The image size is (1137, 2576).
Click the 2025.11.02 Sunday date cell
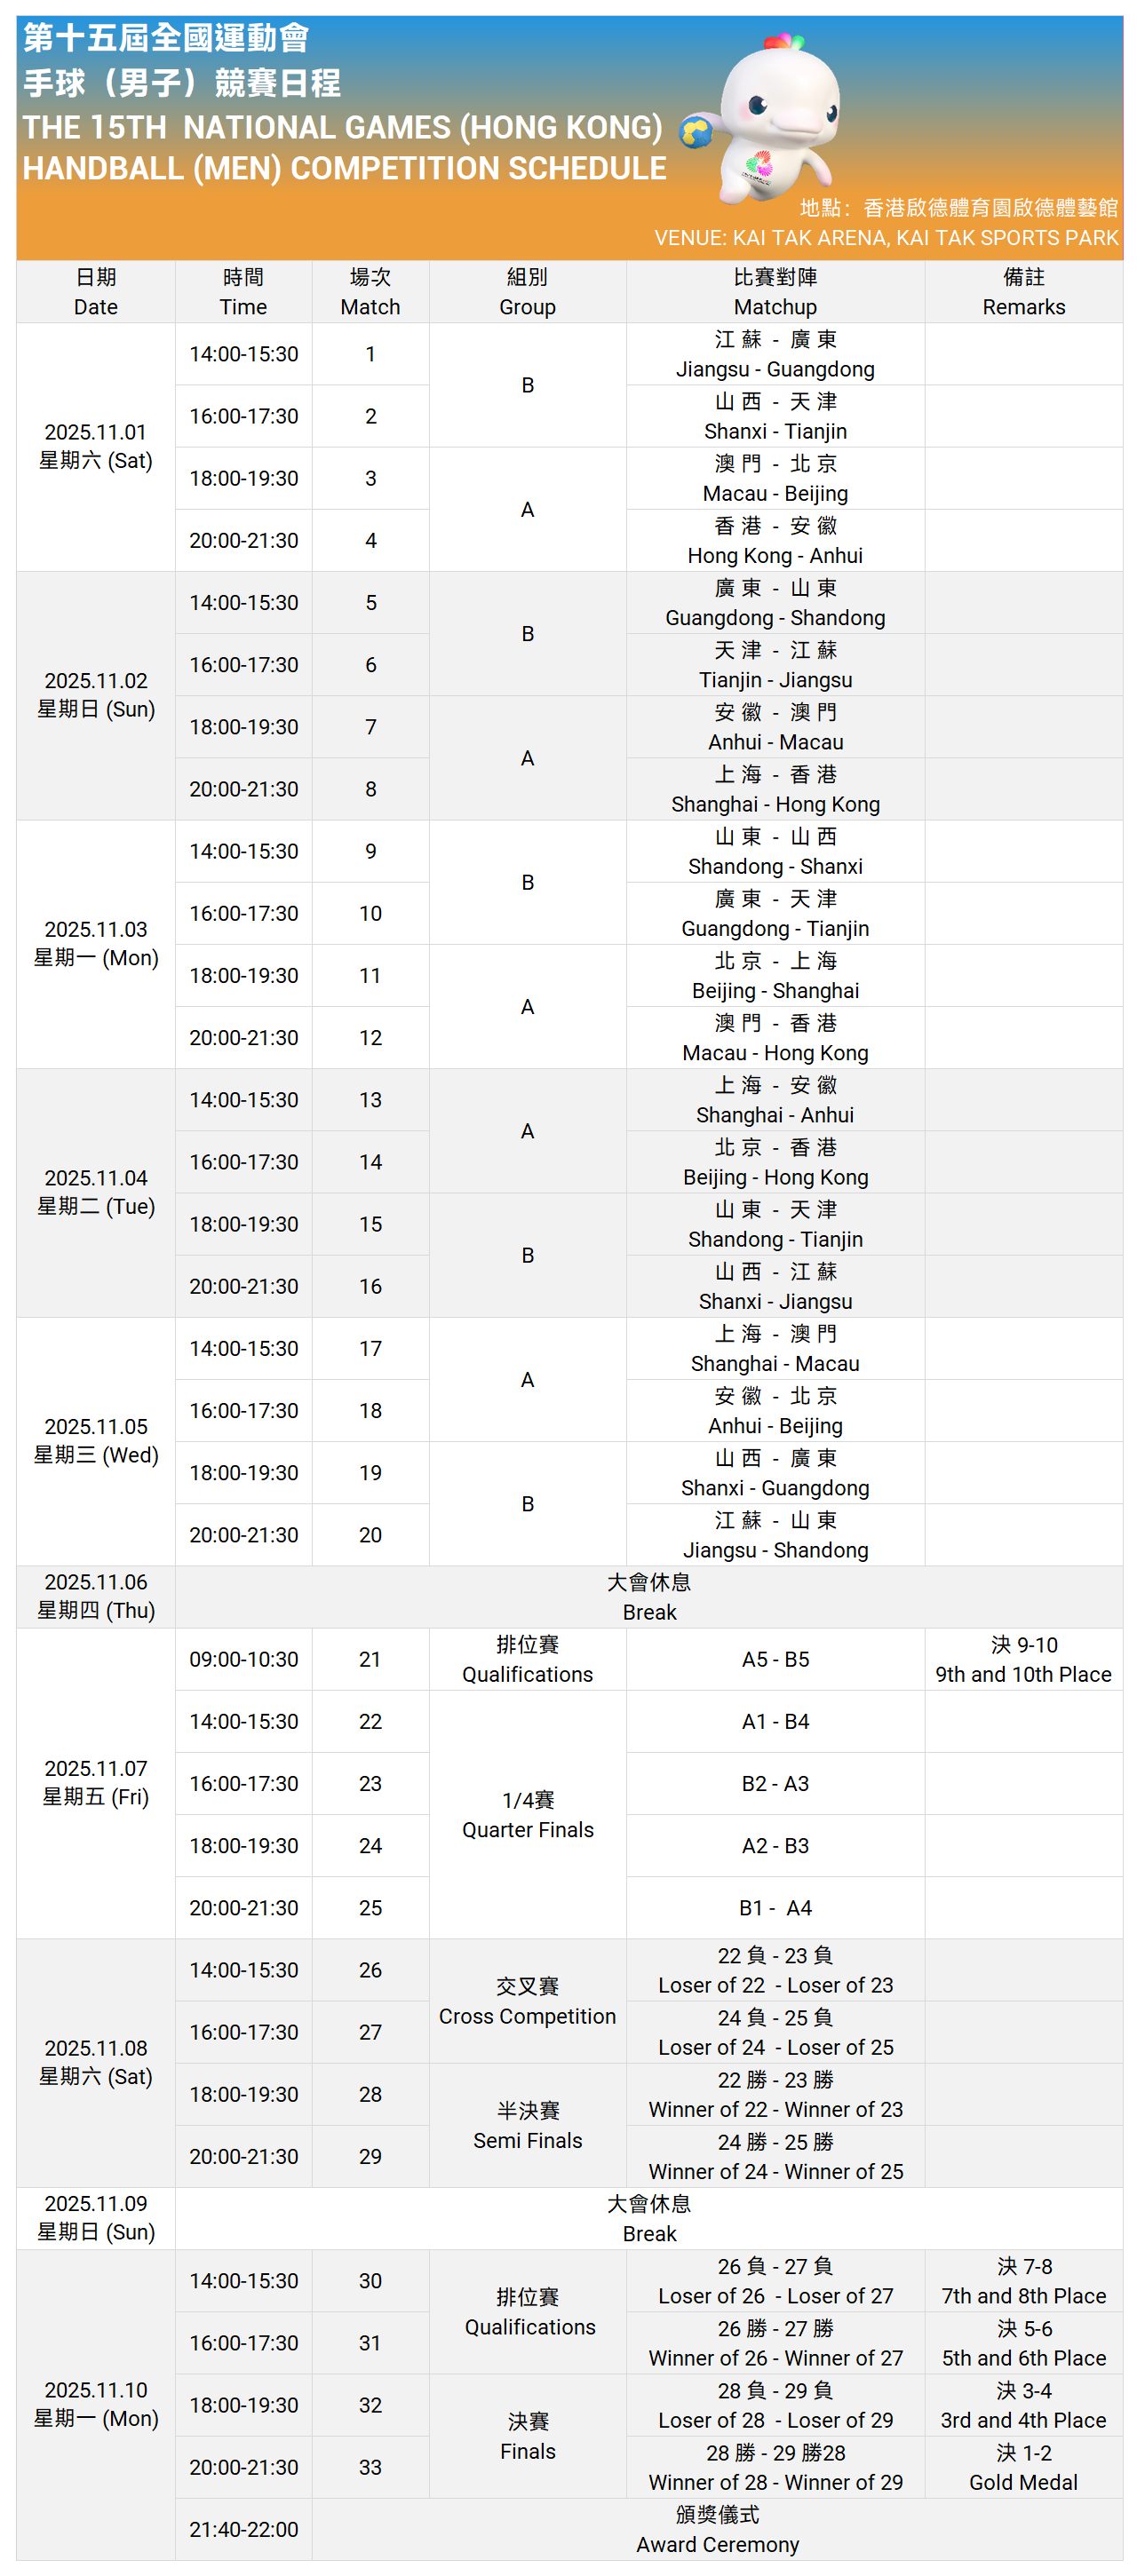click(96, 695)
